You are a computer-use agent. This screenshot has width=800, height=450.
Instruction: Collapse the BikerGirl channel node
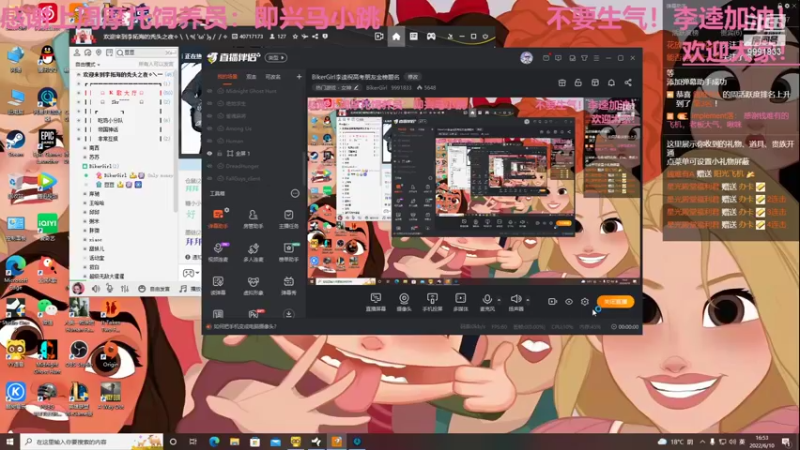coord(84,166)
